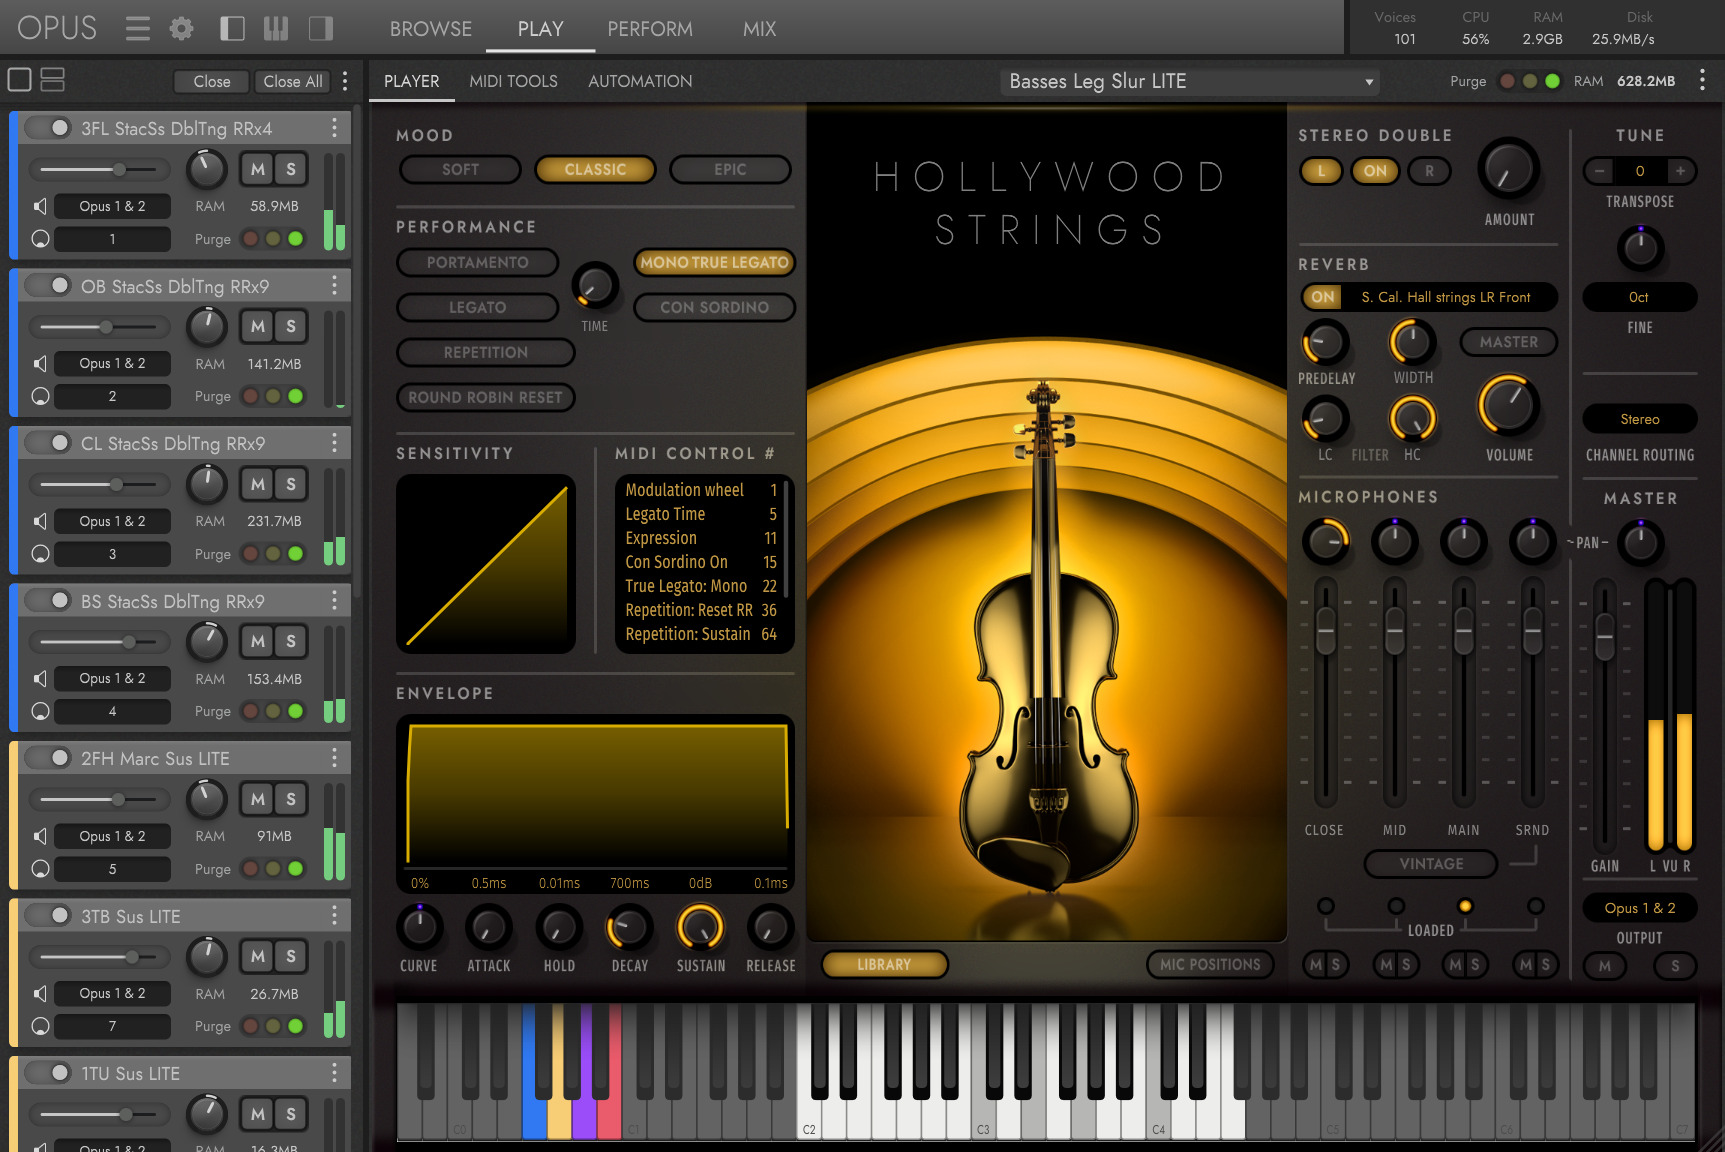Switch to MIX page
Screen dimensions: 1725x1152
pyautogui.click(x=759, y=29)
